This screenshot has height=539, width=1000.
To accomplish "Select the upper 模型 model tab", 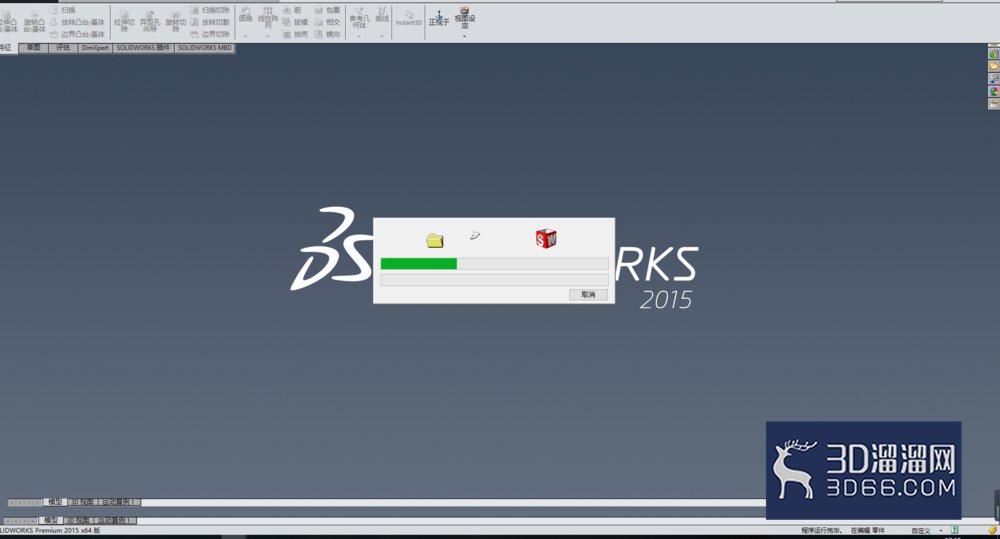I will [x=55, y=503].
